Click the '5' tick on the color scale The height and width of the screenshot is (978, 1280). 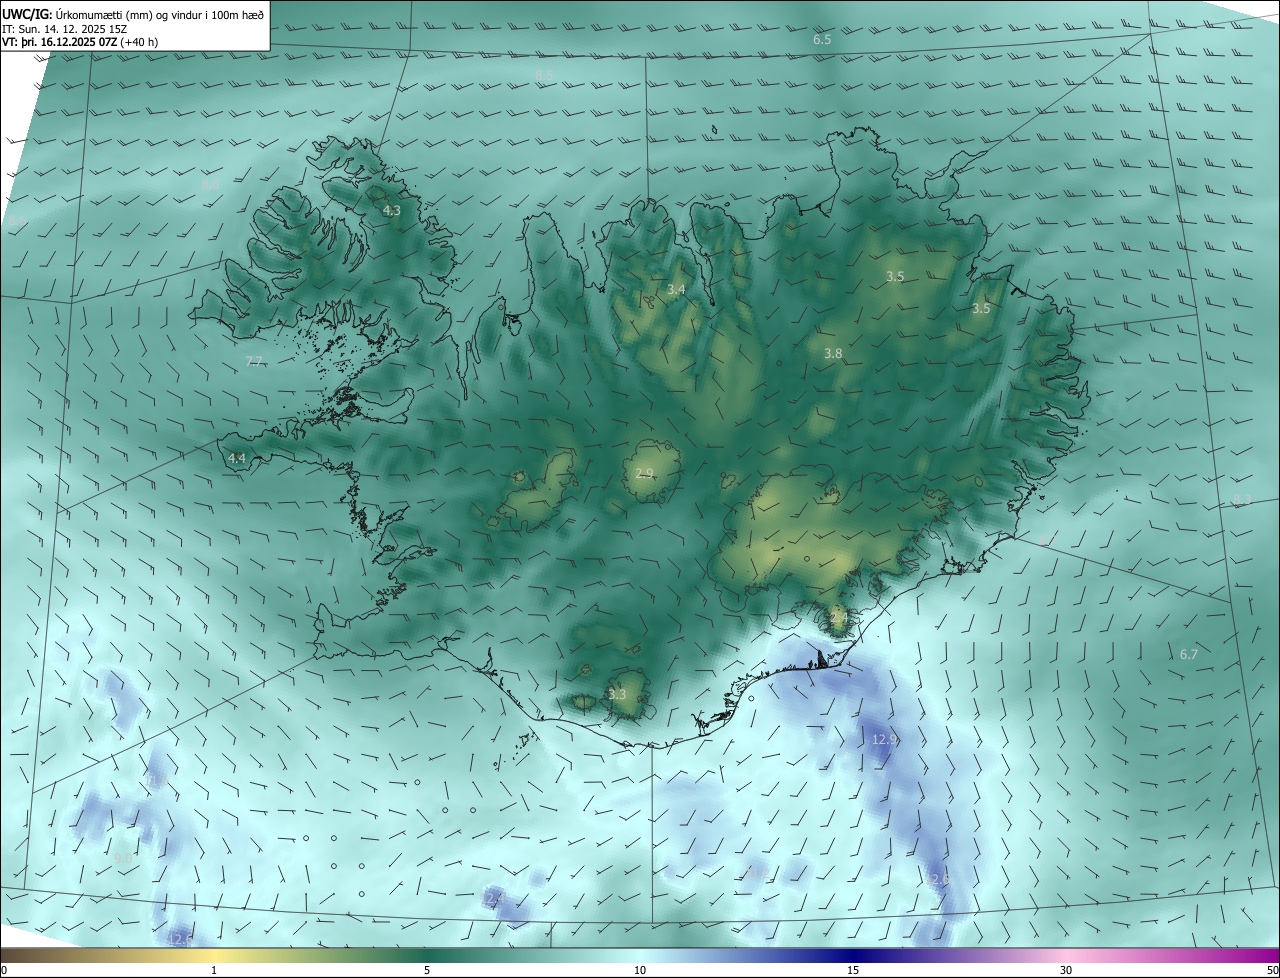(427, 970)
